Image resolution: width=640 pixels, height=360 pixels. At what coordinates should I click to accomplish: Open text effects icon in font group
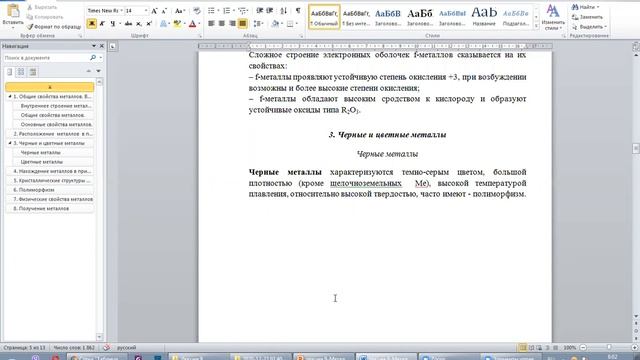coord(164,24)
